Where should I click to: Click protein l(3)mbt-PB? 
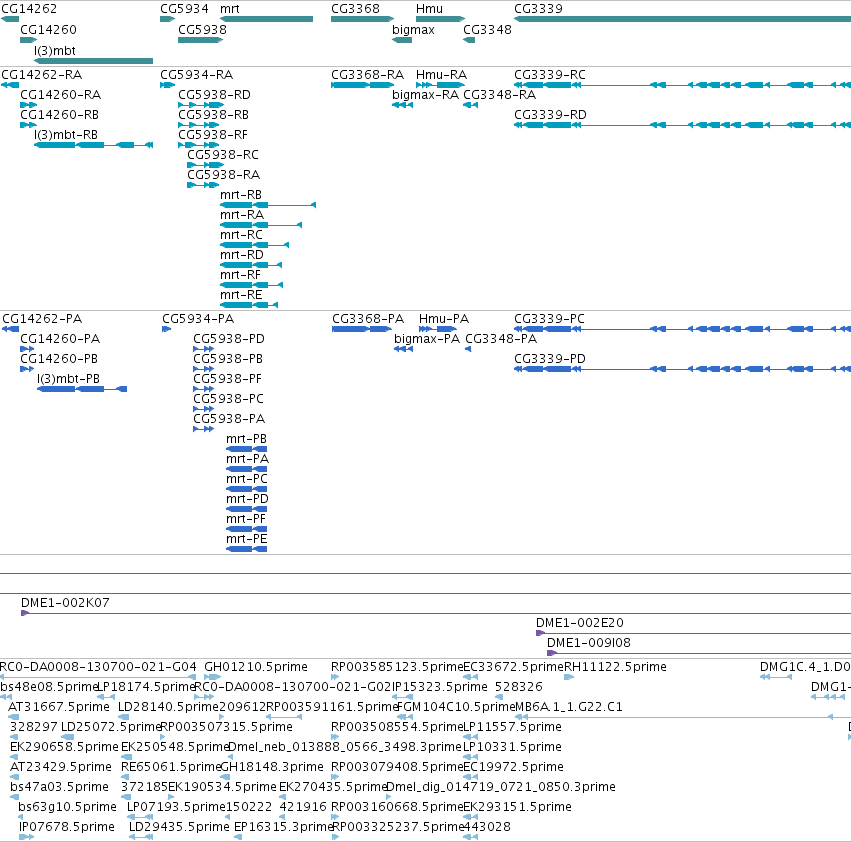82,389
